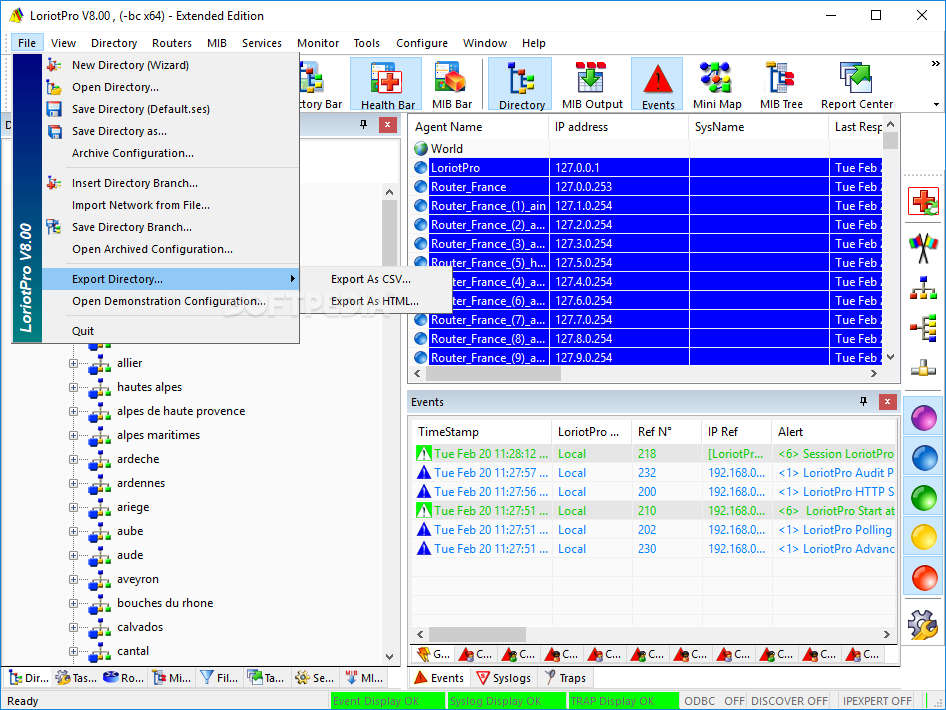Image resolution: width=946 pixels, height=710 pixels.
Task: Choose Open Archived Configuration...
Action: pyautogui.click(x=171, y=249)
